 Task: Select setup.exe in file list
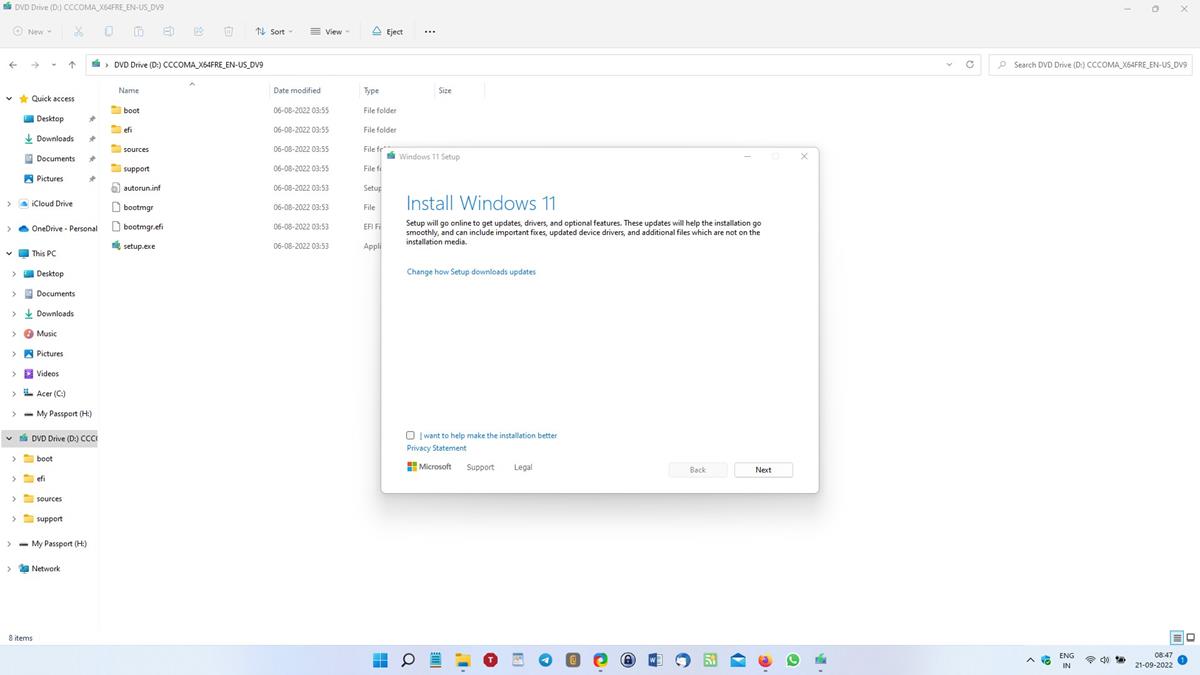[139, 245]
